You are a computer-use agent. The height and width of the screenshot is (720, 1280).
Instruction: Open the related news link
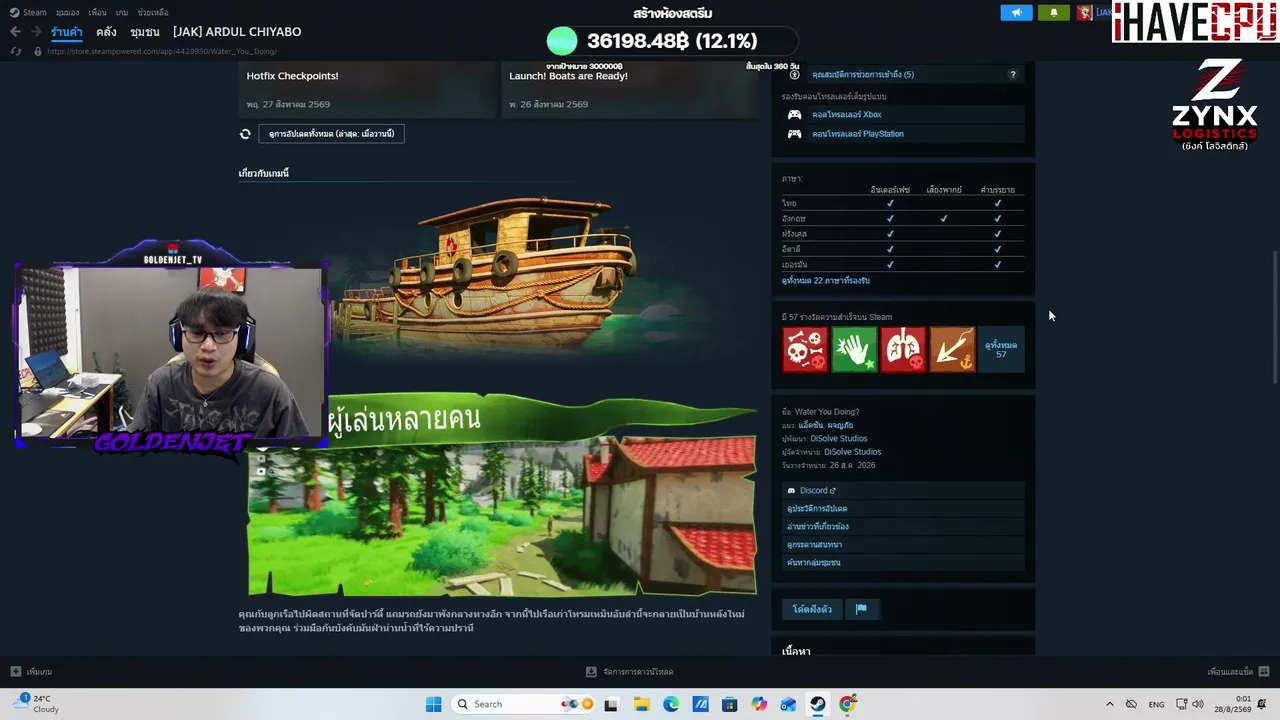[903, 527]
